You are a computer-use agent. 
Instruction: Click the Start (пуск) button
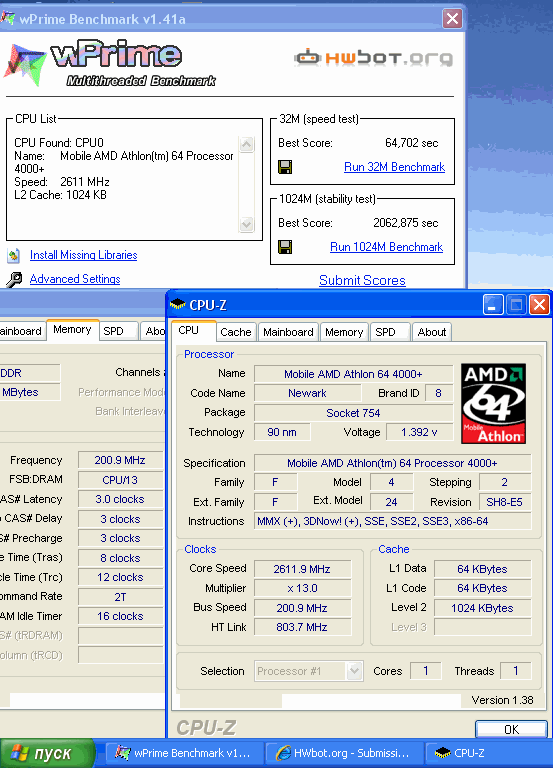[47, 753]
